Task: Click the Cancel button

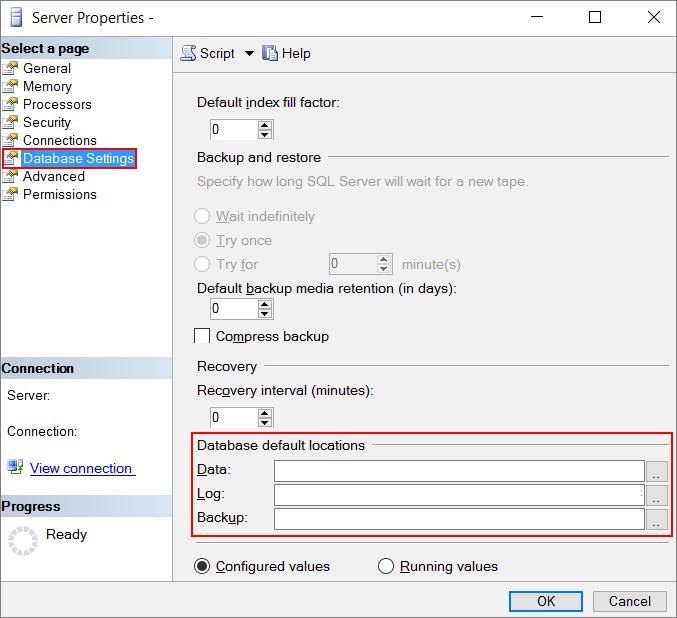Action: click(x=630, y=601)
